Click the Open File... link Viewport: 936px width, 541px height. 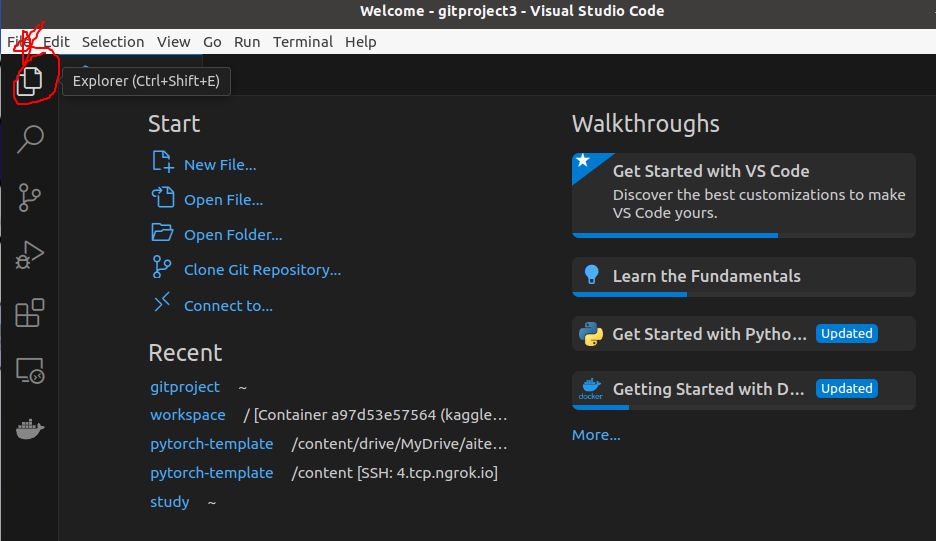click(x=223, y=200)
